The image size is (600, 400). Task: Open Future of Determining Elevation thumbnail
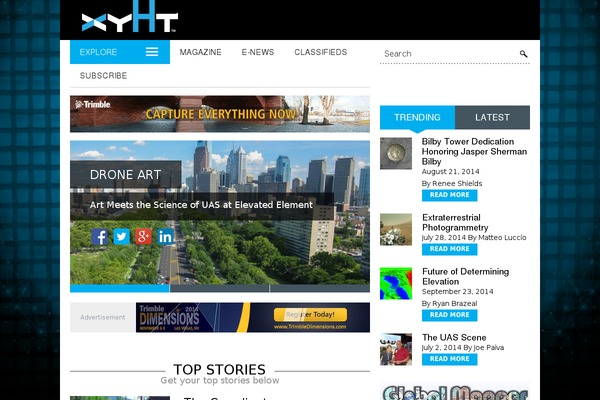coord(396,283)
